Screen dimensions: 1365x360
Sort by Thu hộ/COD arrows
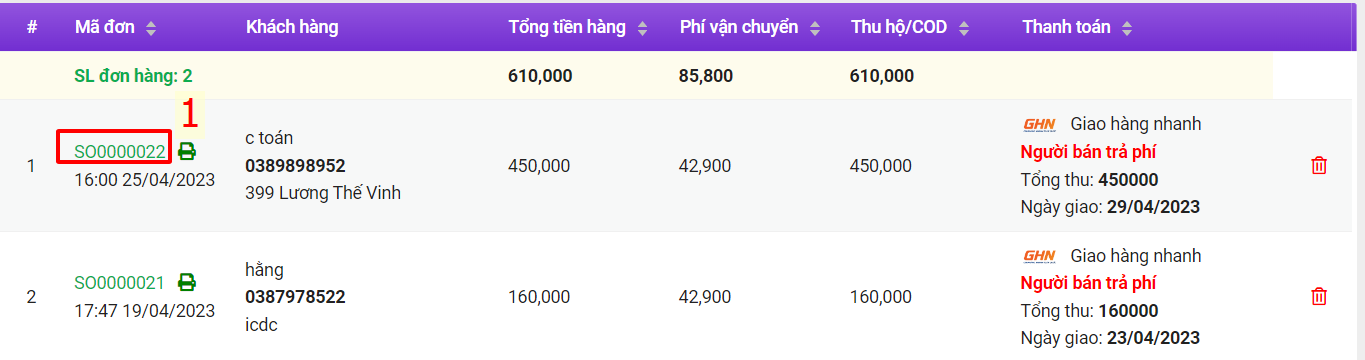coord(965,28)
